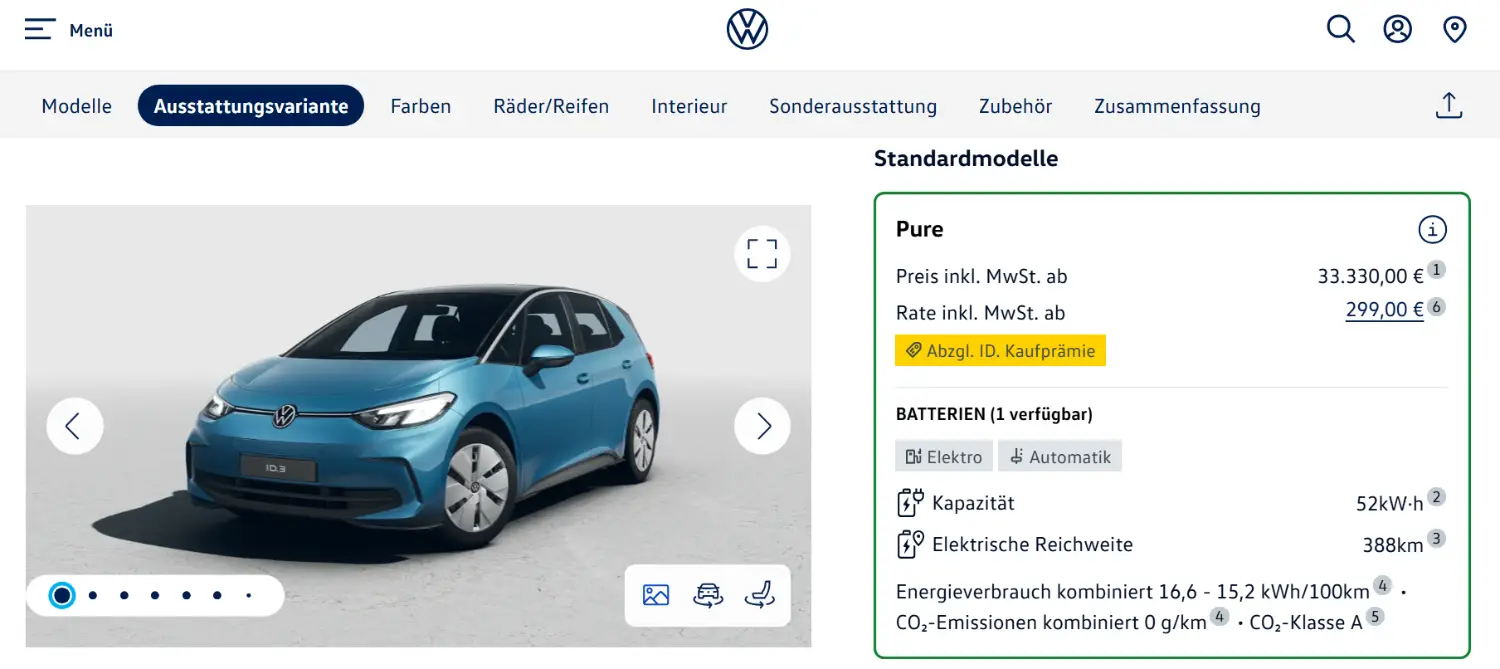Image resolution: width=1500 pixels, height=669 pixels.
Task: Click the Abzgl. ID. Kaufprämie badge
Action: click(x=1000, y=351)
